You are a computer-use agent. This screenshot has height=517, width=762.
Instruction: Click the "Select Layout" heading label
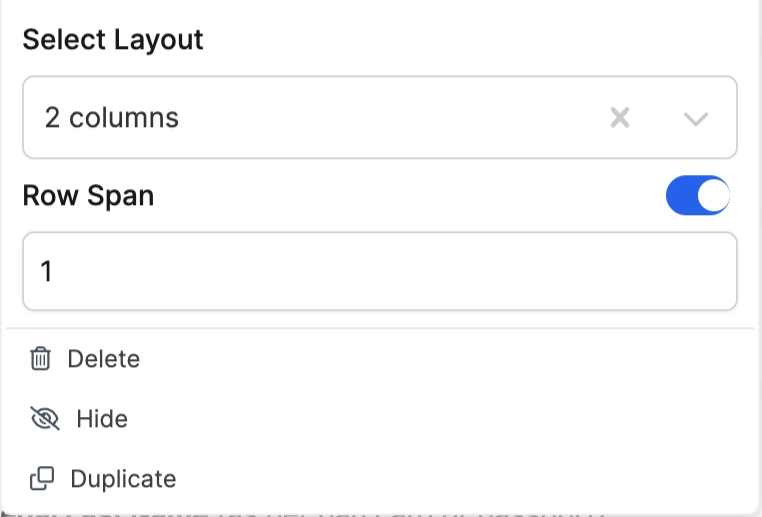tap(113, 40)
